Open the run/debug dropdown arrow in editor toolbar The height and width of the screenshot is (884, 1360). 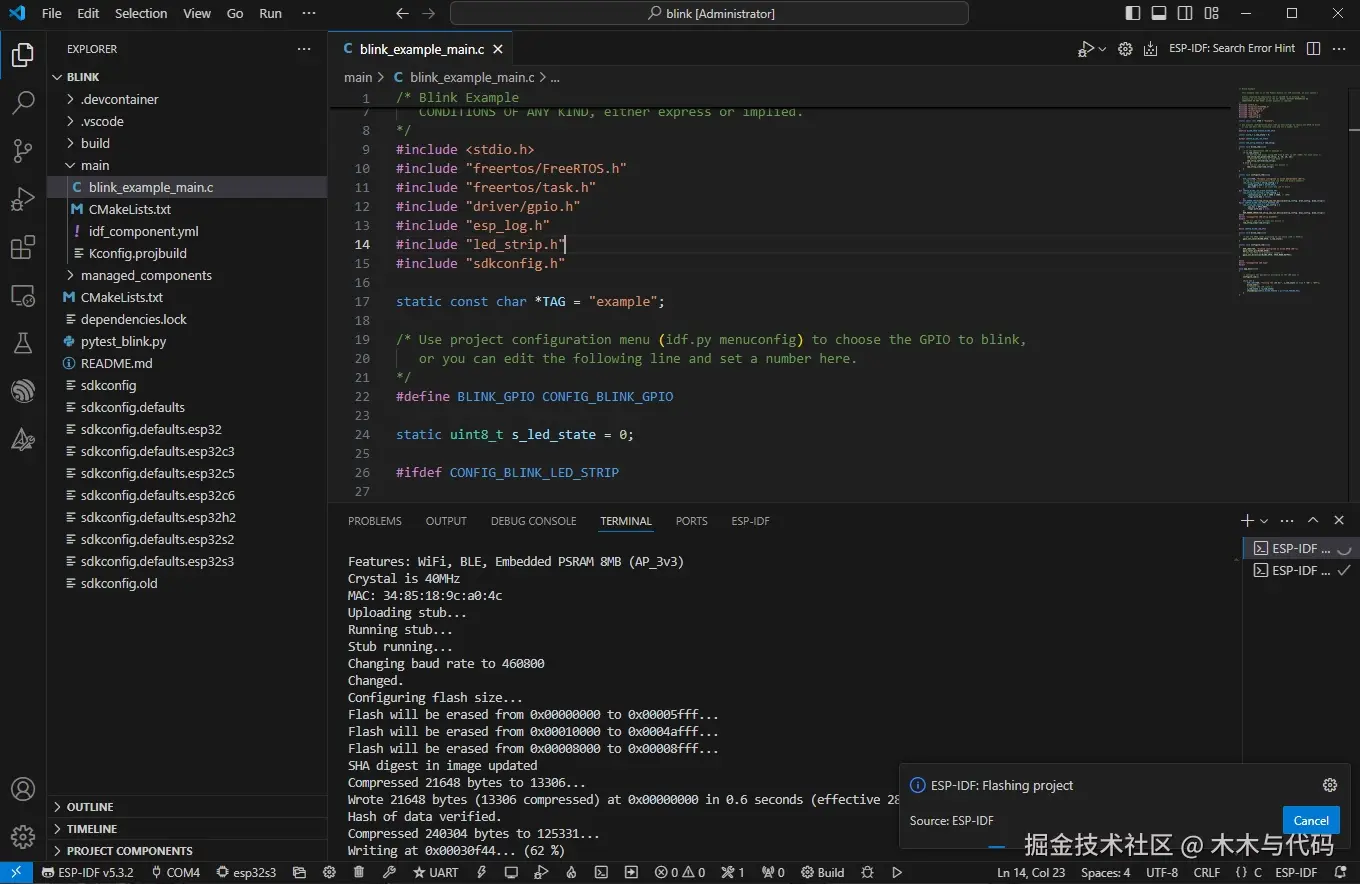coord(1102,49)
